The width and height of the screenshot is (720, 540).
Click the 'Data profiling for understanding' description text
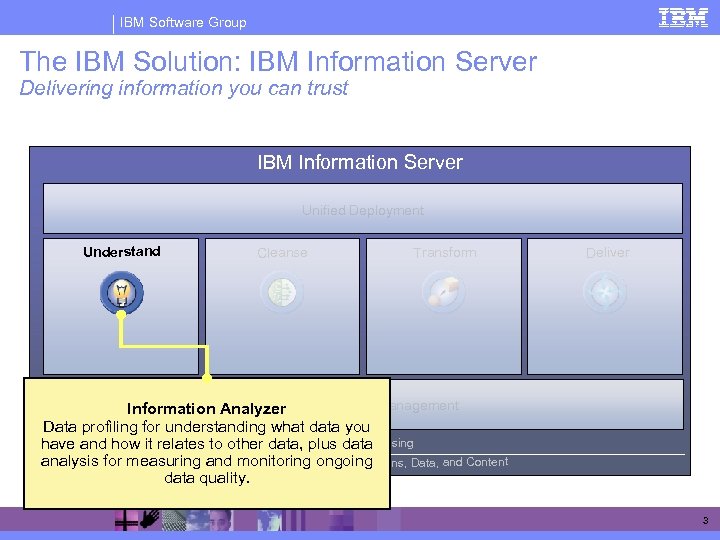point(207,452)
